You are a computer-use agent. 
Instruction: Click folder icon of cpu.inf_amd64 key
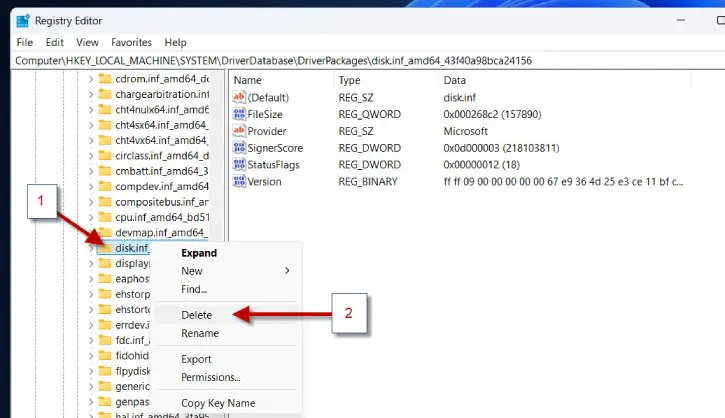[x=105, y=217]
